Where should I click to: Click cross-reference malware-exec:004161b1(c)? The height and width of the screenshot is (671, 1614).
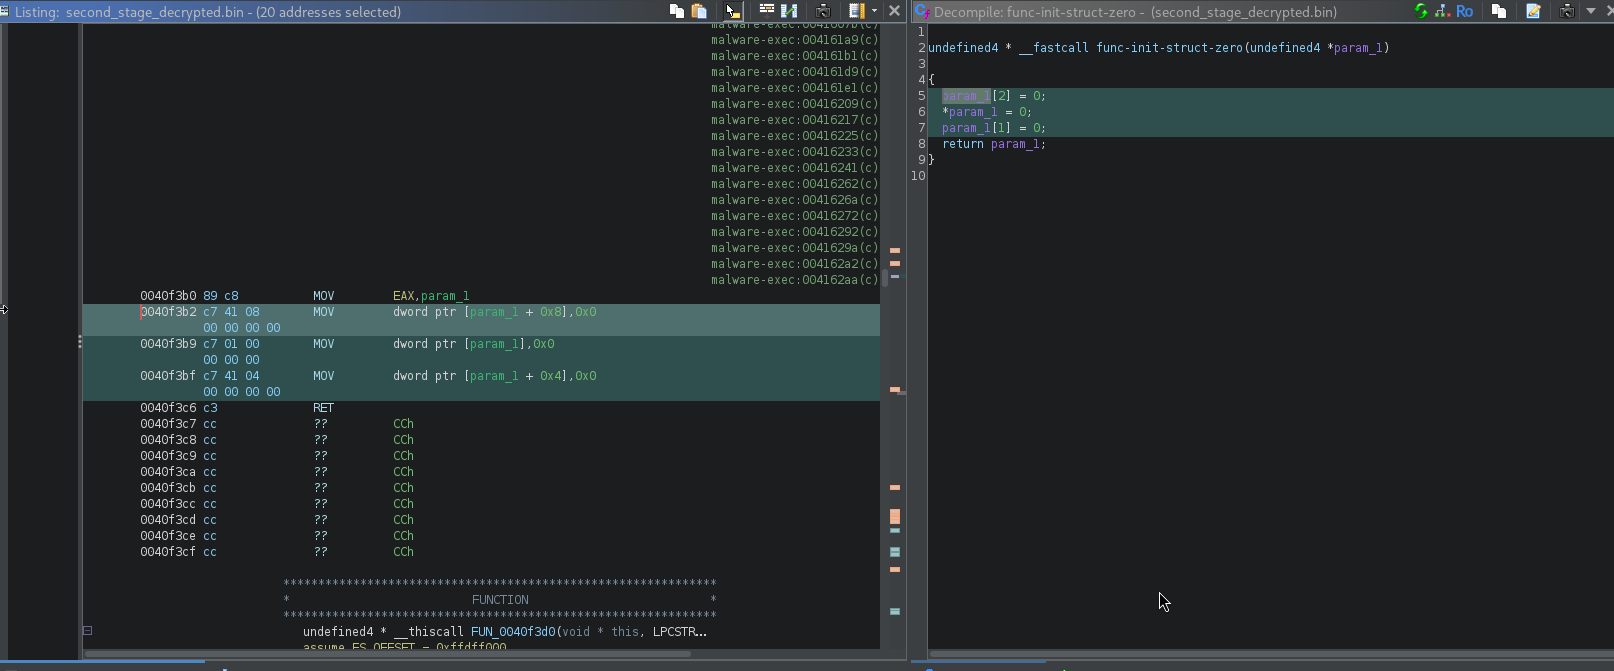click(795, 56)
